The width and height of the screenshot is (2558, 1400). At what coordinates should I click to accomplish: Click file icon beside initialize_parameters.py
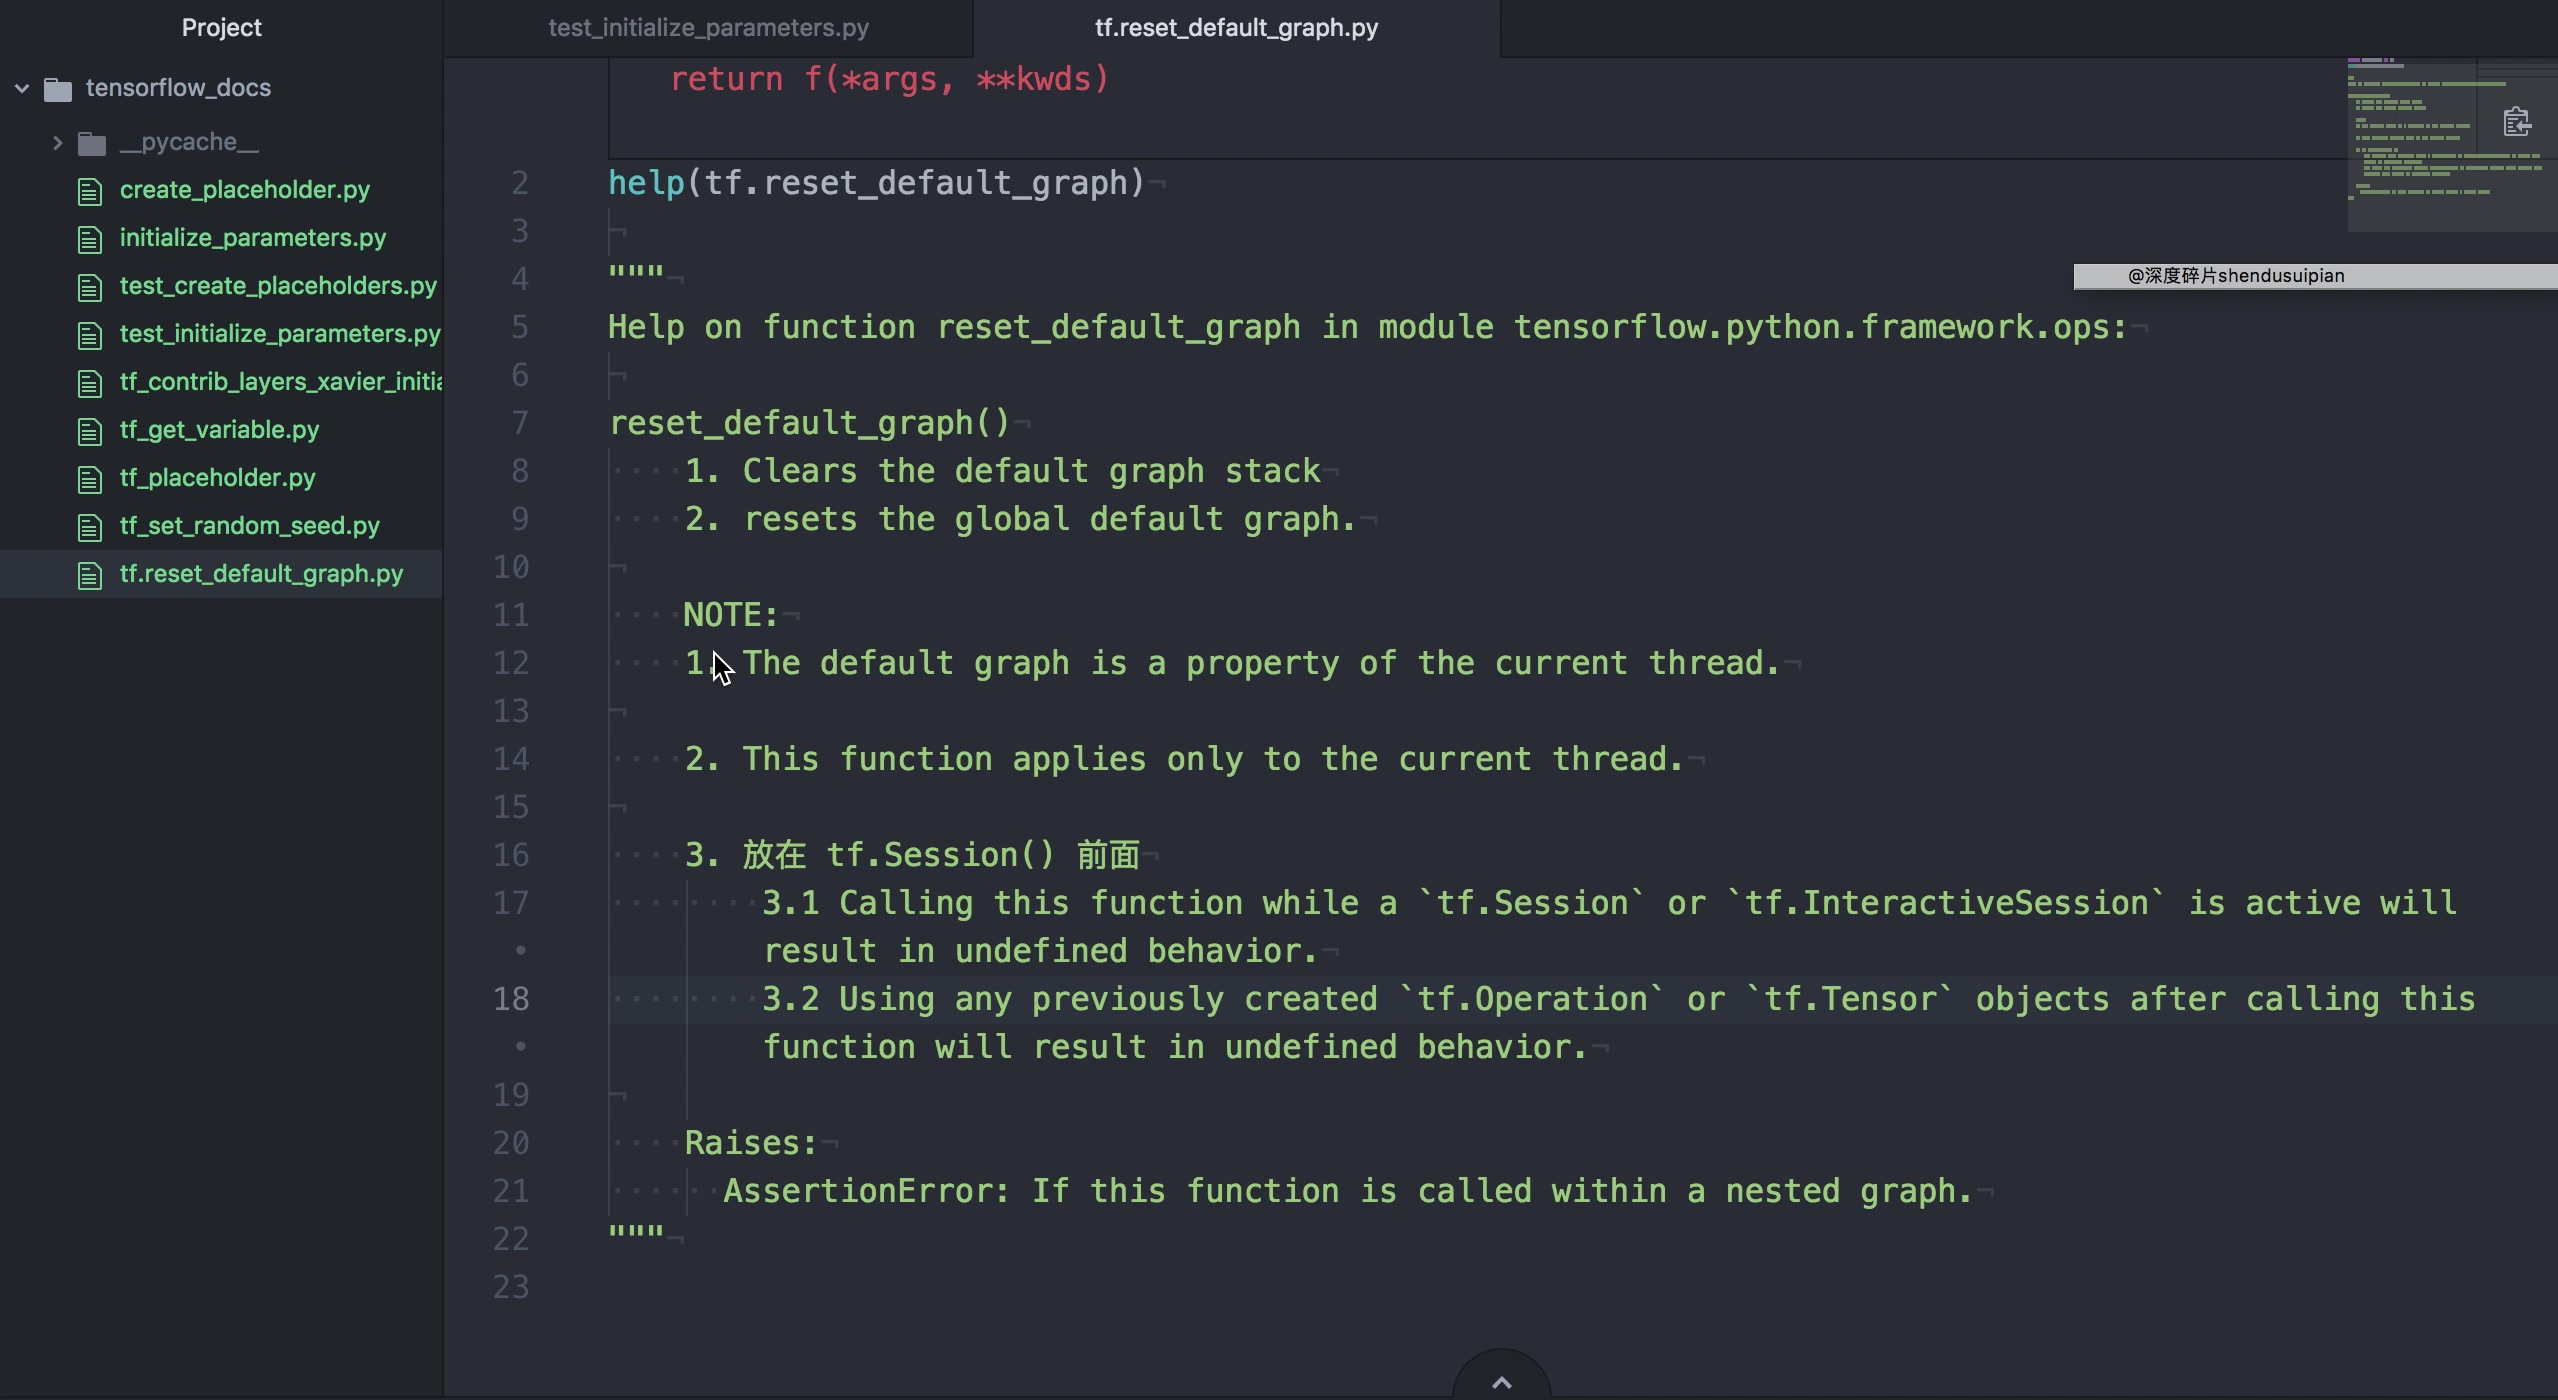(x=90, y=239)
